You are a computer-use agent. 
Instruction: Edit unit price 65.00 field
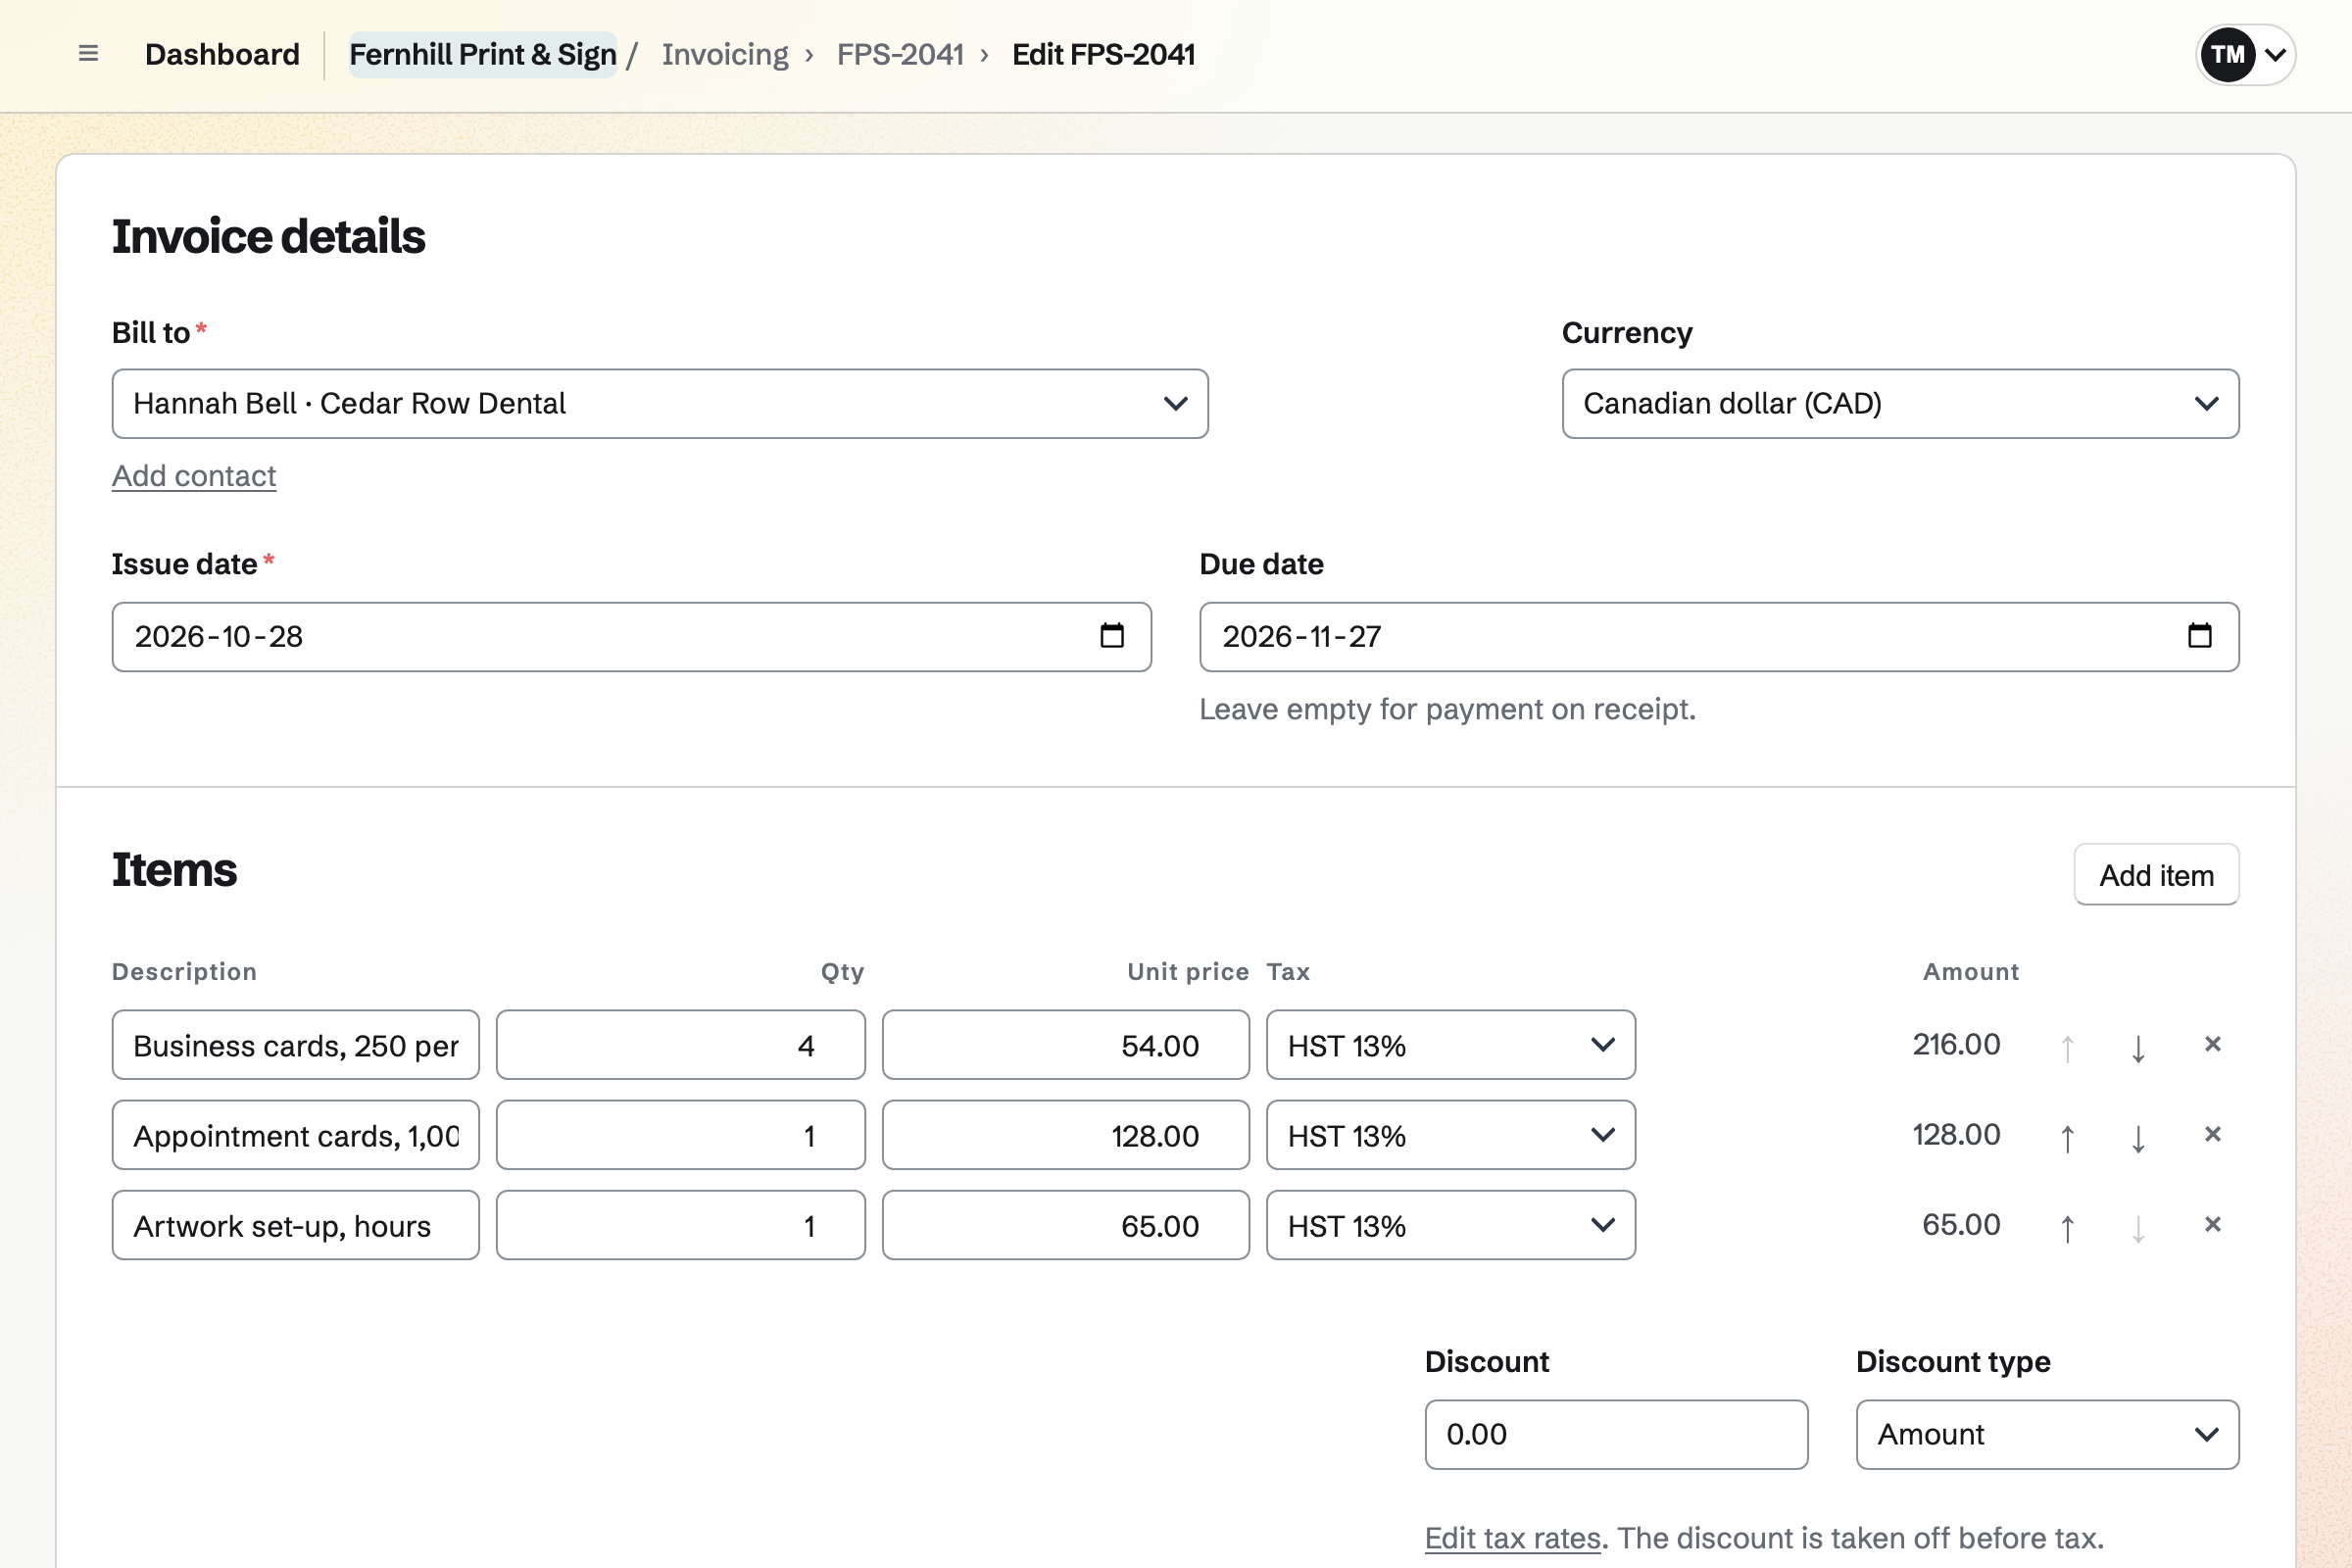pyautogui.click(x=1066, y=1225)
